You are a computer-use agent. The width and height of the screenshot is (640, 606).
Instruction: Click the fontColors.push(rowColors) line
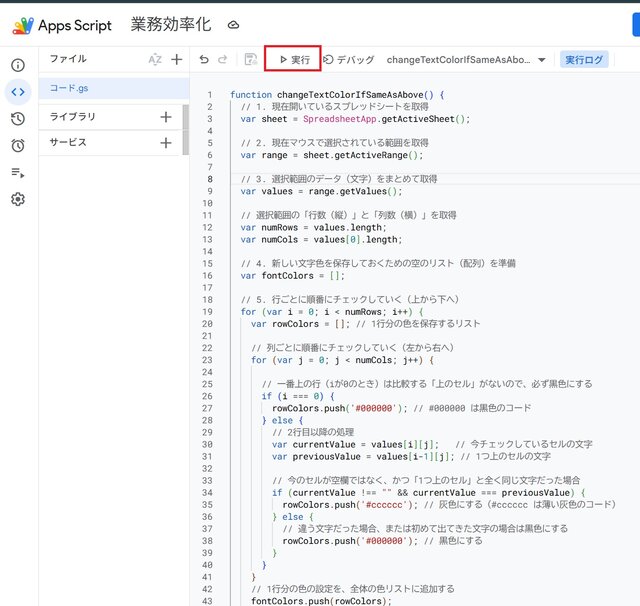click(x=321, y=601)
